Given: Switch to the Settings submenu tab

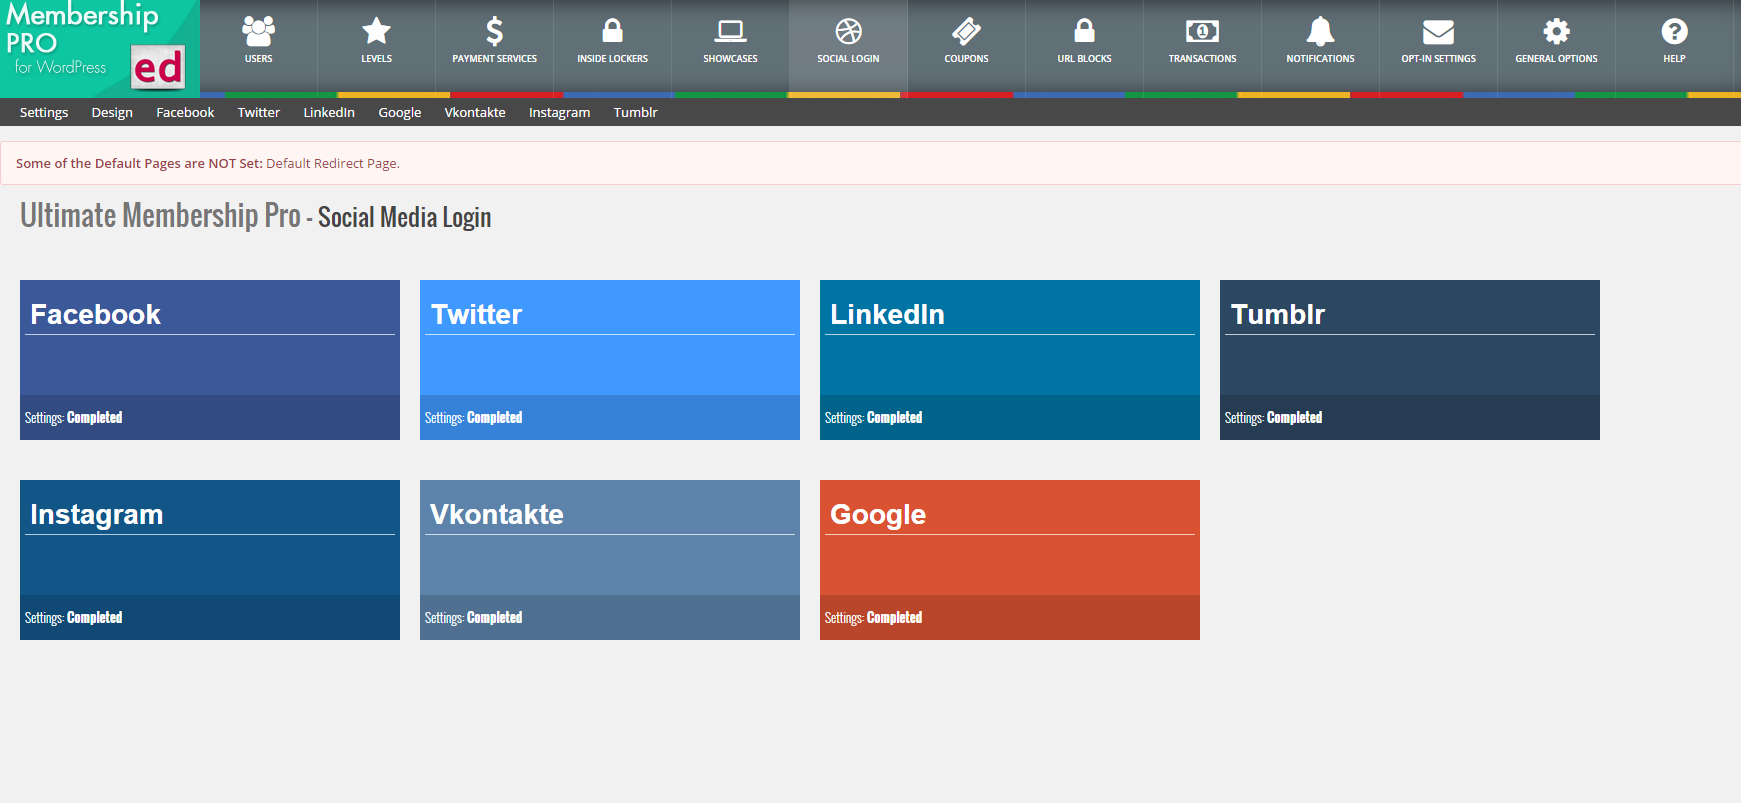Looking at the screenshot, I should tap(44, 112).
